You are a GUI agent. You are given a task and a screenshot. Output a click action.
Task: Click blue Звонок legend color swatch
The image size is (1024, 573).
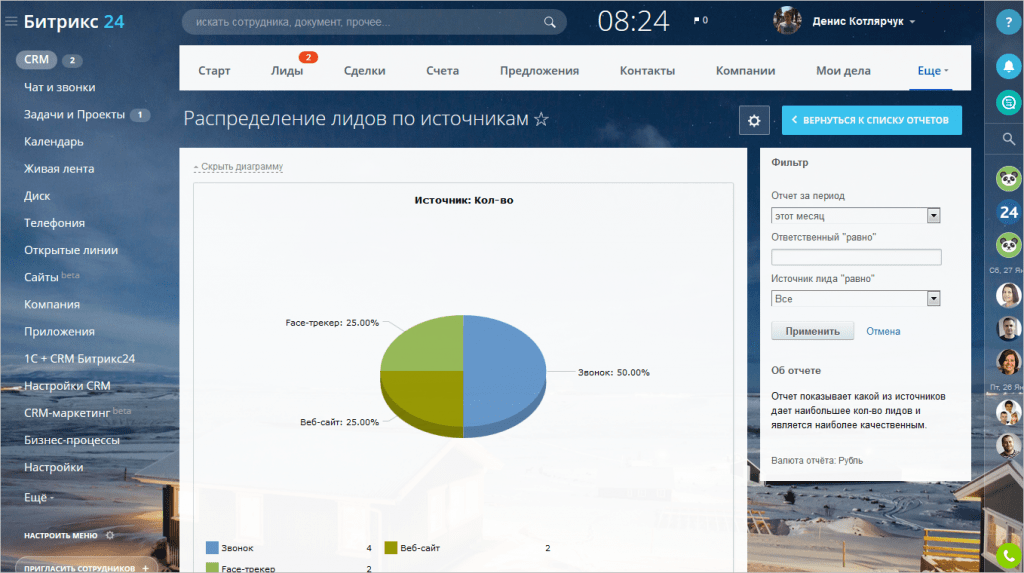tap(212, 548)
